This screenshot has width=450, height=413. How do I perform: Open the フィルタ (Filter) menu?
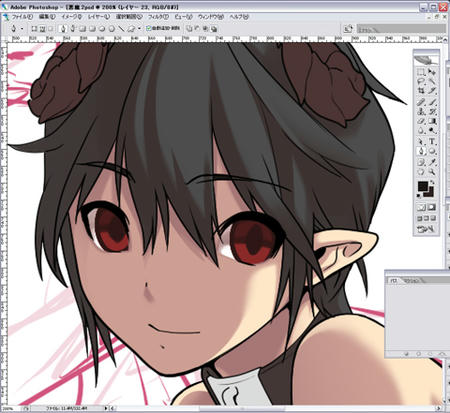click(158, 17)
